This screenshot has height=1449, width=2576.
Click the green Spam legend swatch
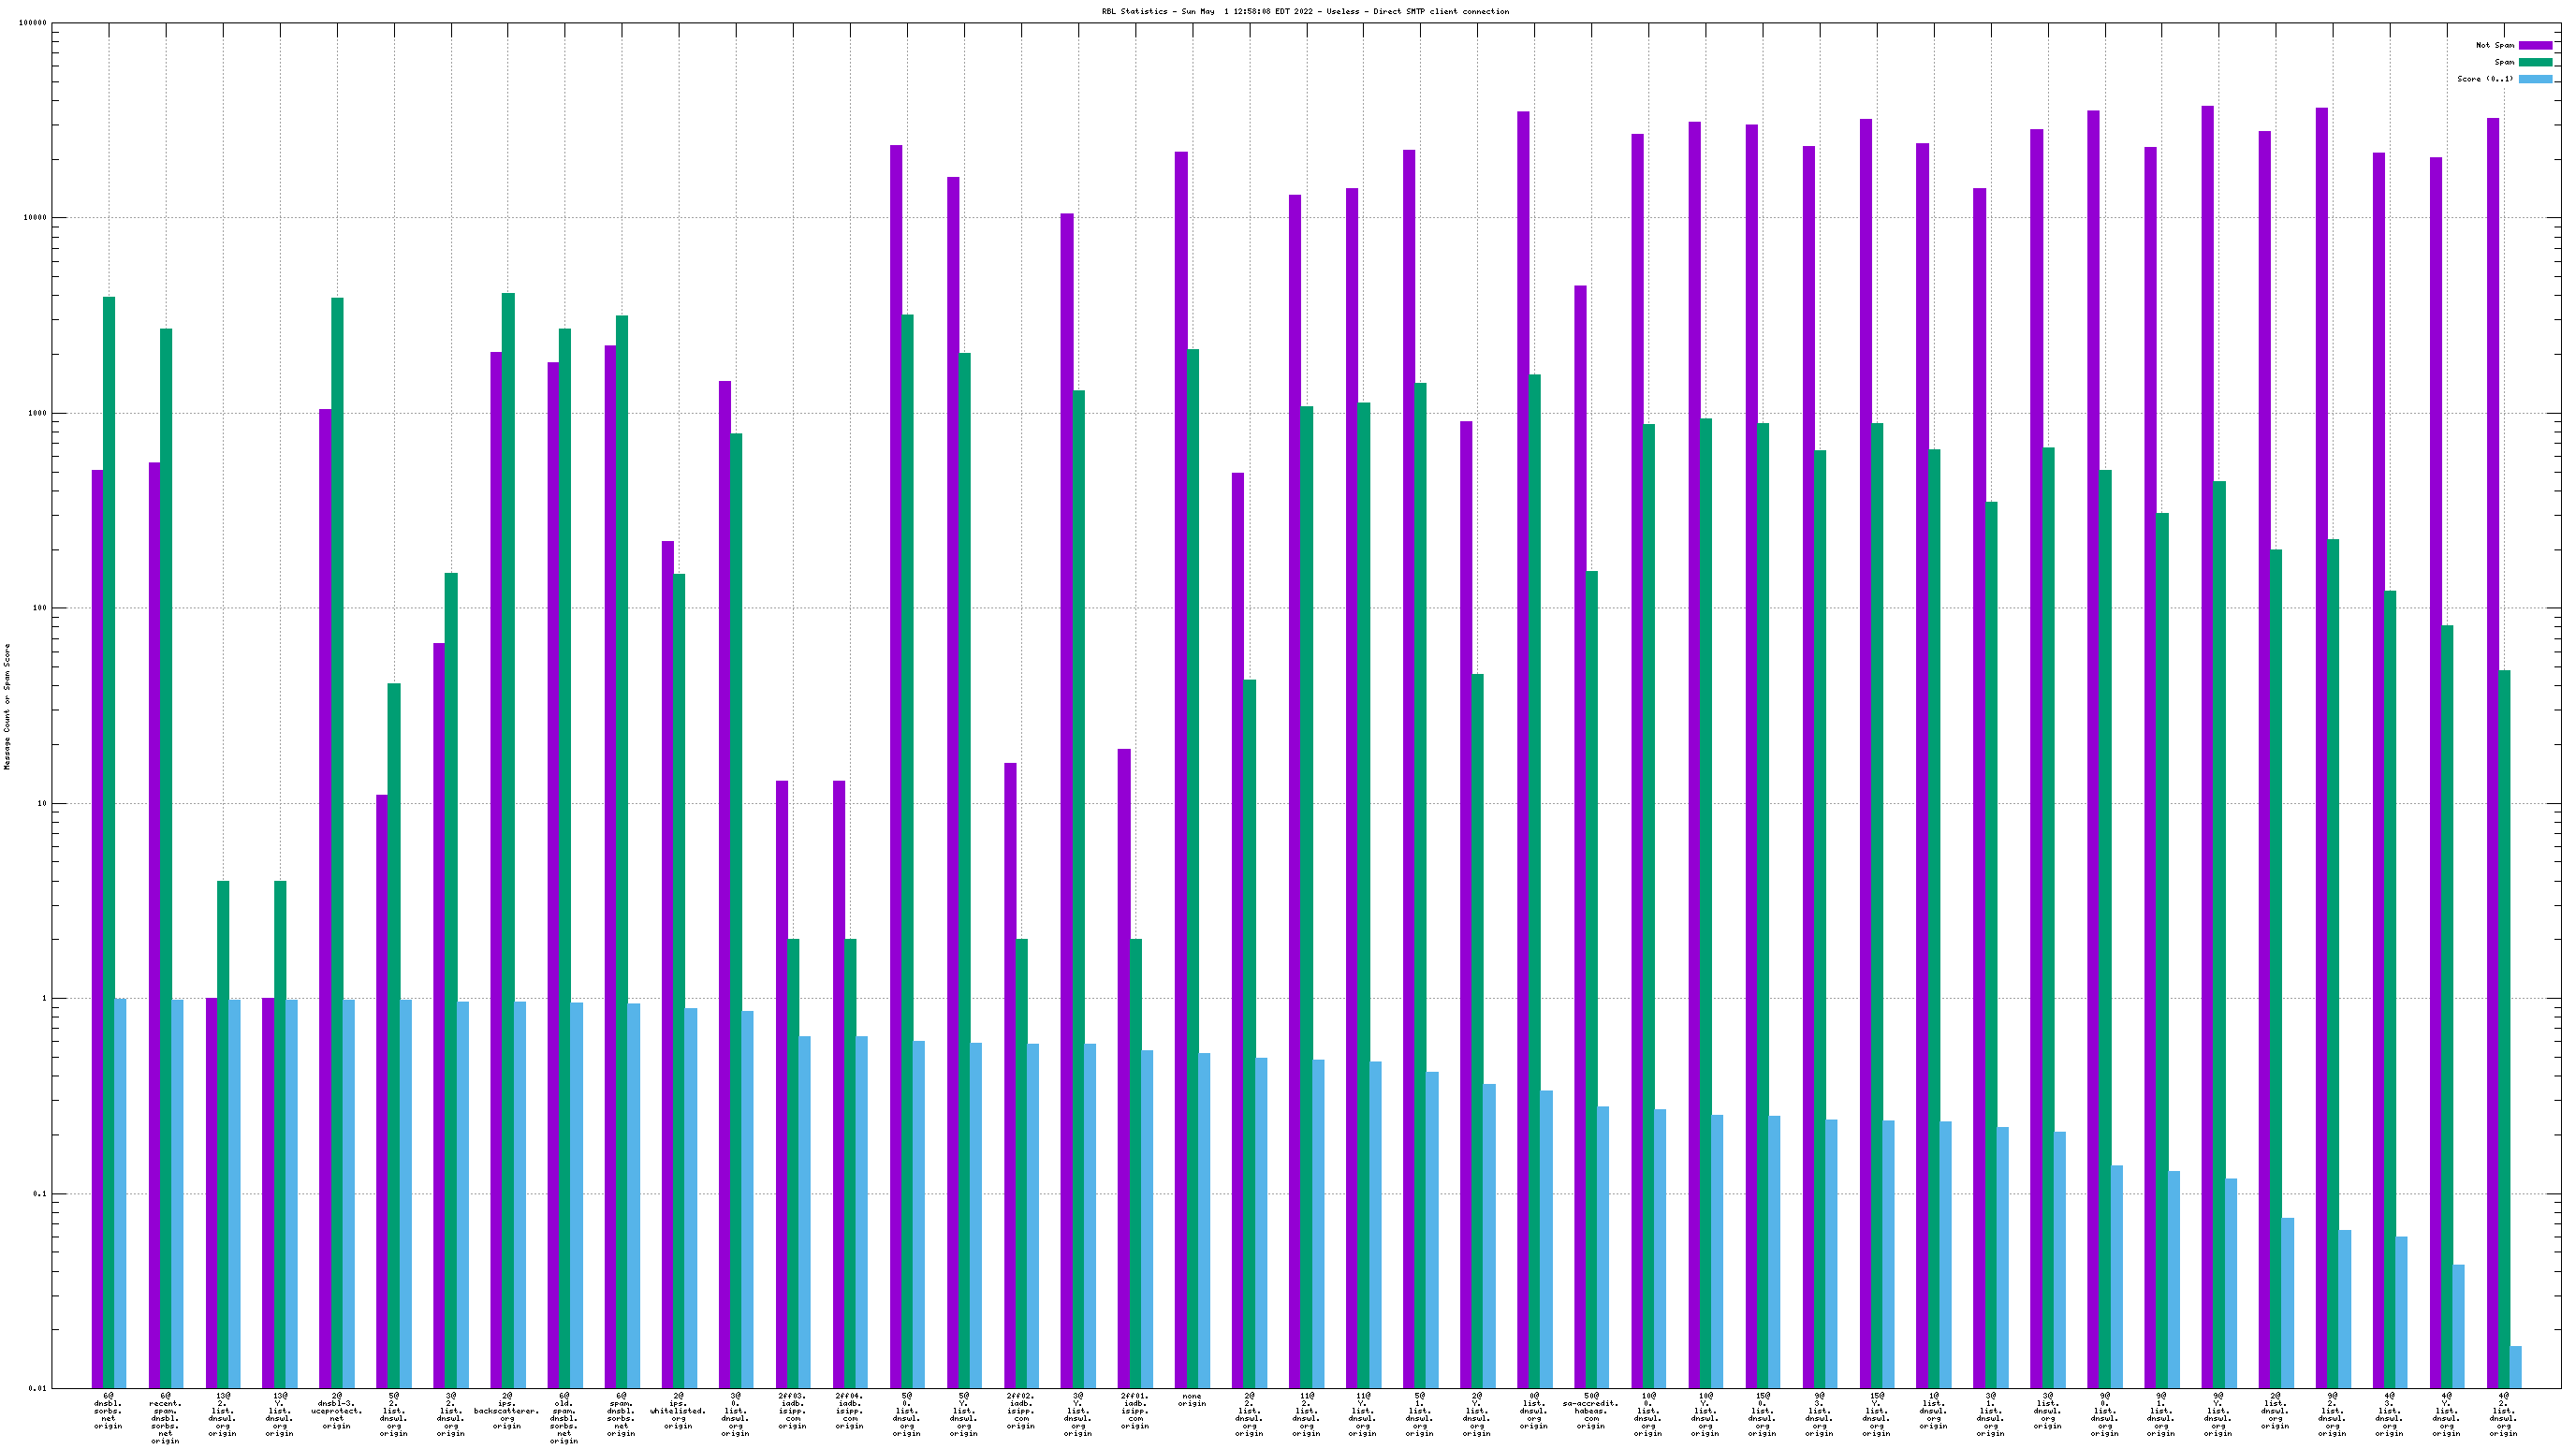2534,62
